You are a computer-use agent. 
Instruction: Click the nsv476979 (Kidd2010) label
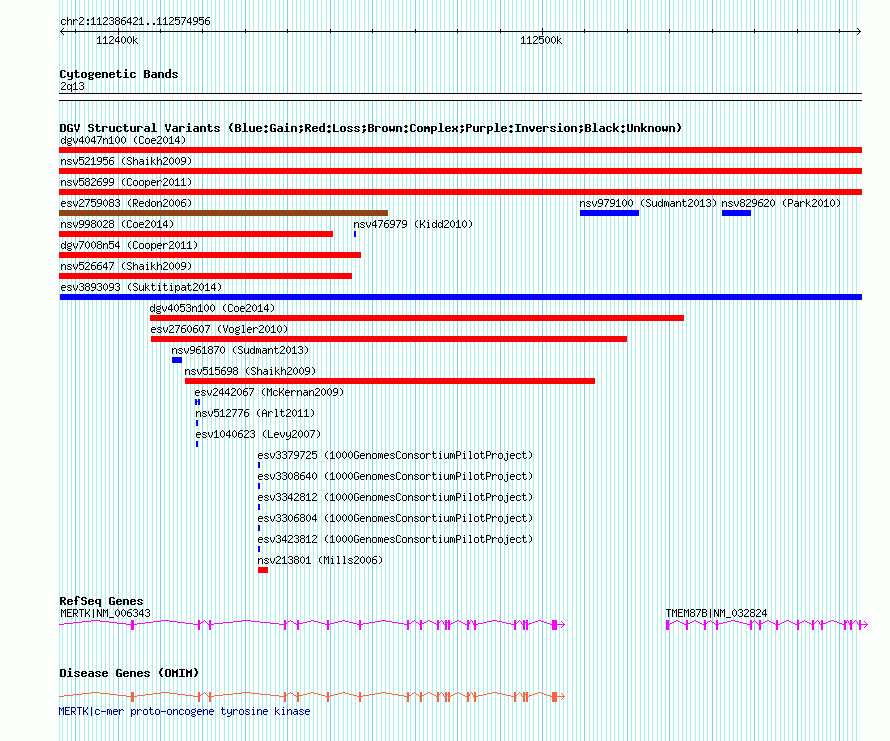pyautogui.click(x=413, y=224)
